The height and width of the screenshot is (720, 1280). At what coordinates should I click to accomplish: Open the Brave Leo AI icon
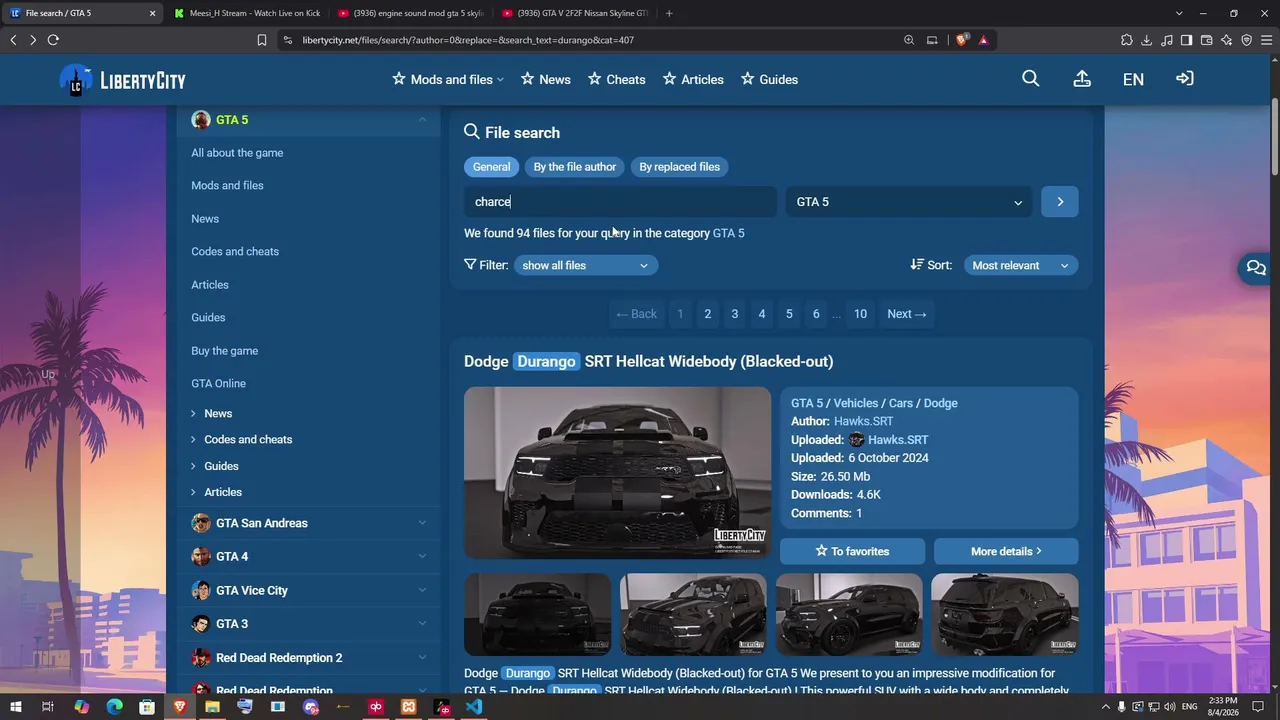(x=1226, y=40)
